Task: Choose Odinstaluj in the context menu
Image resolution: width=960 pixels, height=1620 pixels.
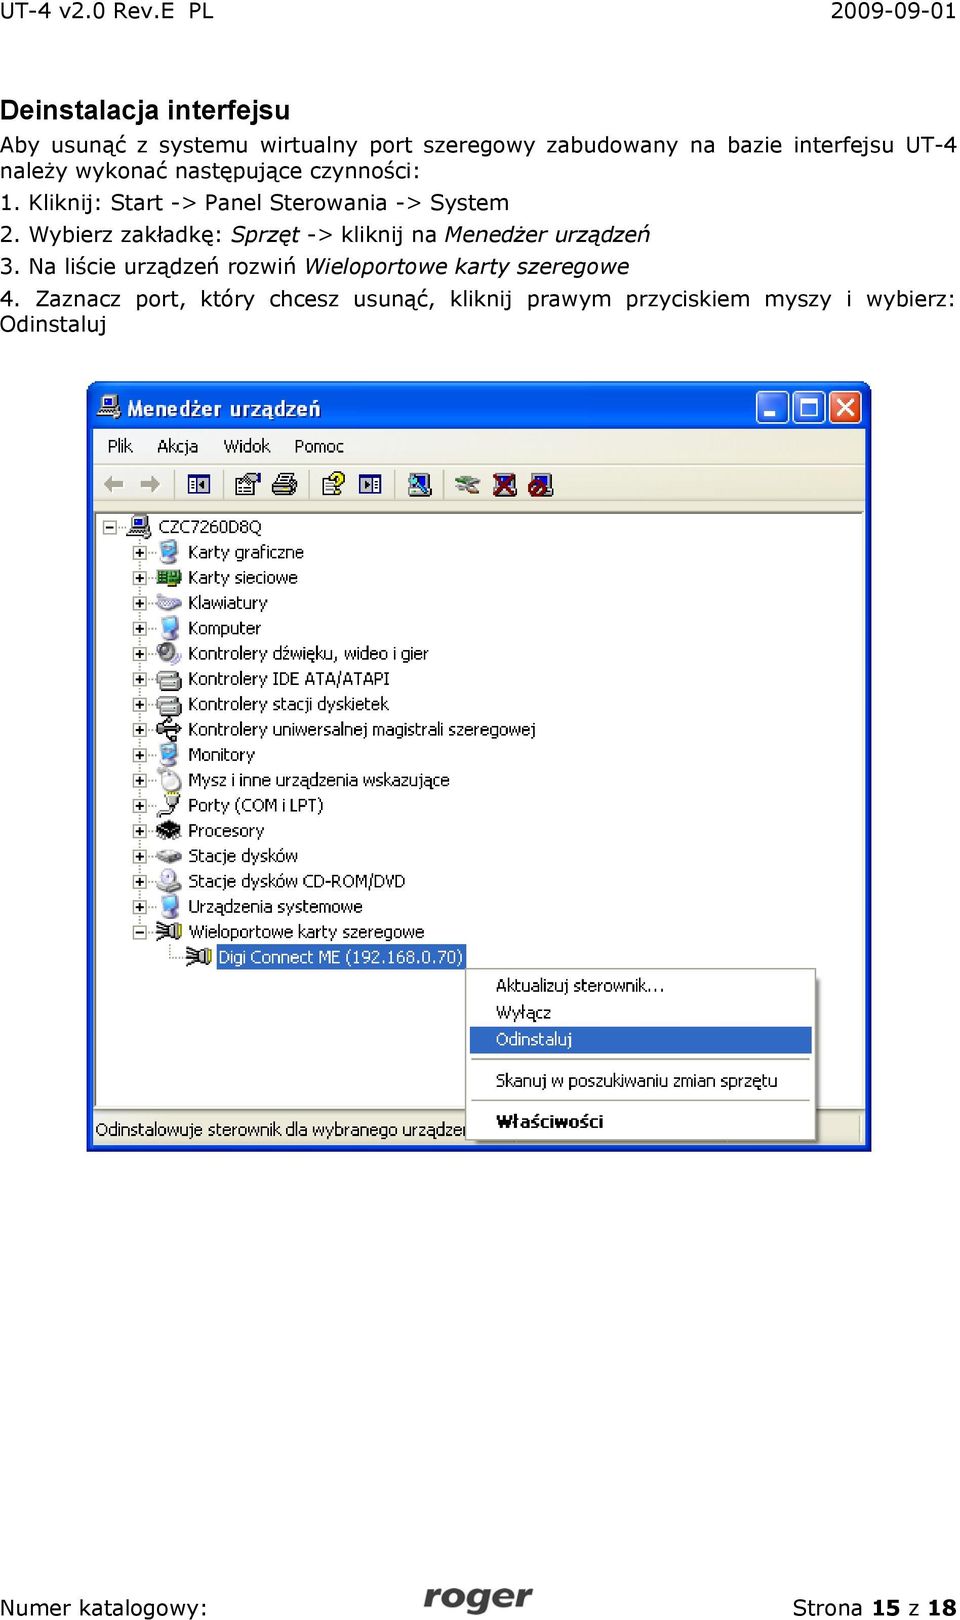Action: [640, 1039]
